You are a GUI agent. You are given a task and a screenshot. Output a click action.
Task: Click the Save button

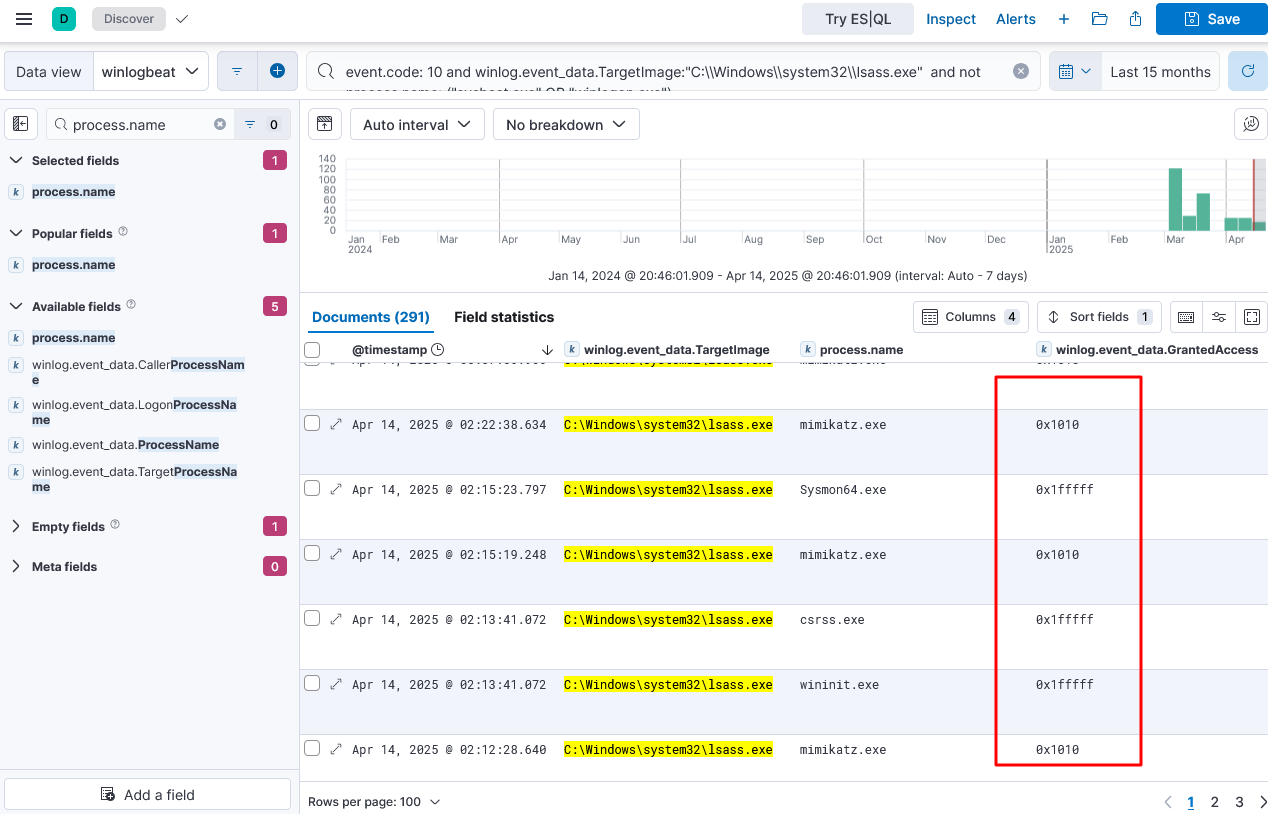point(1211,19)
